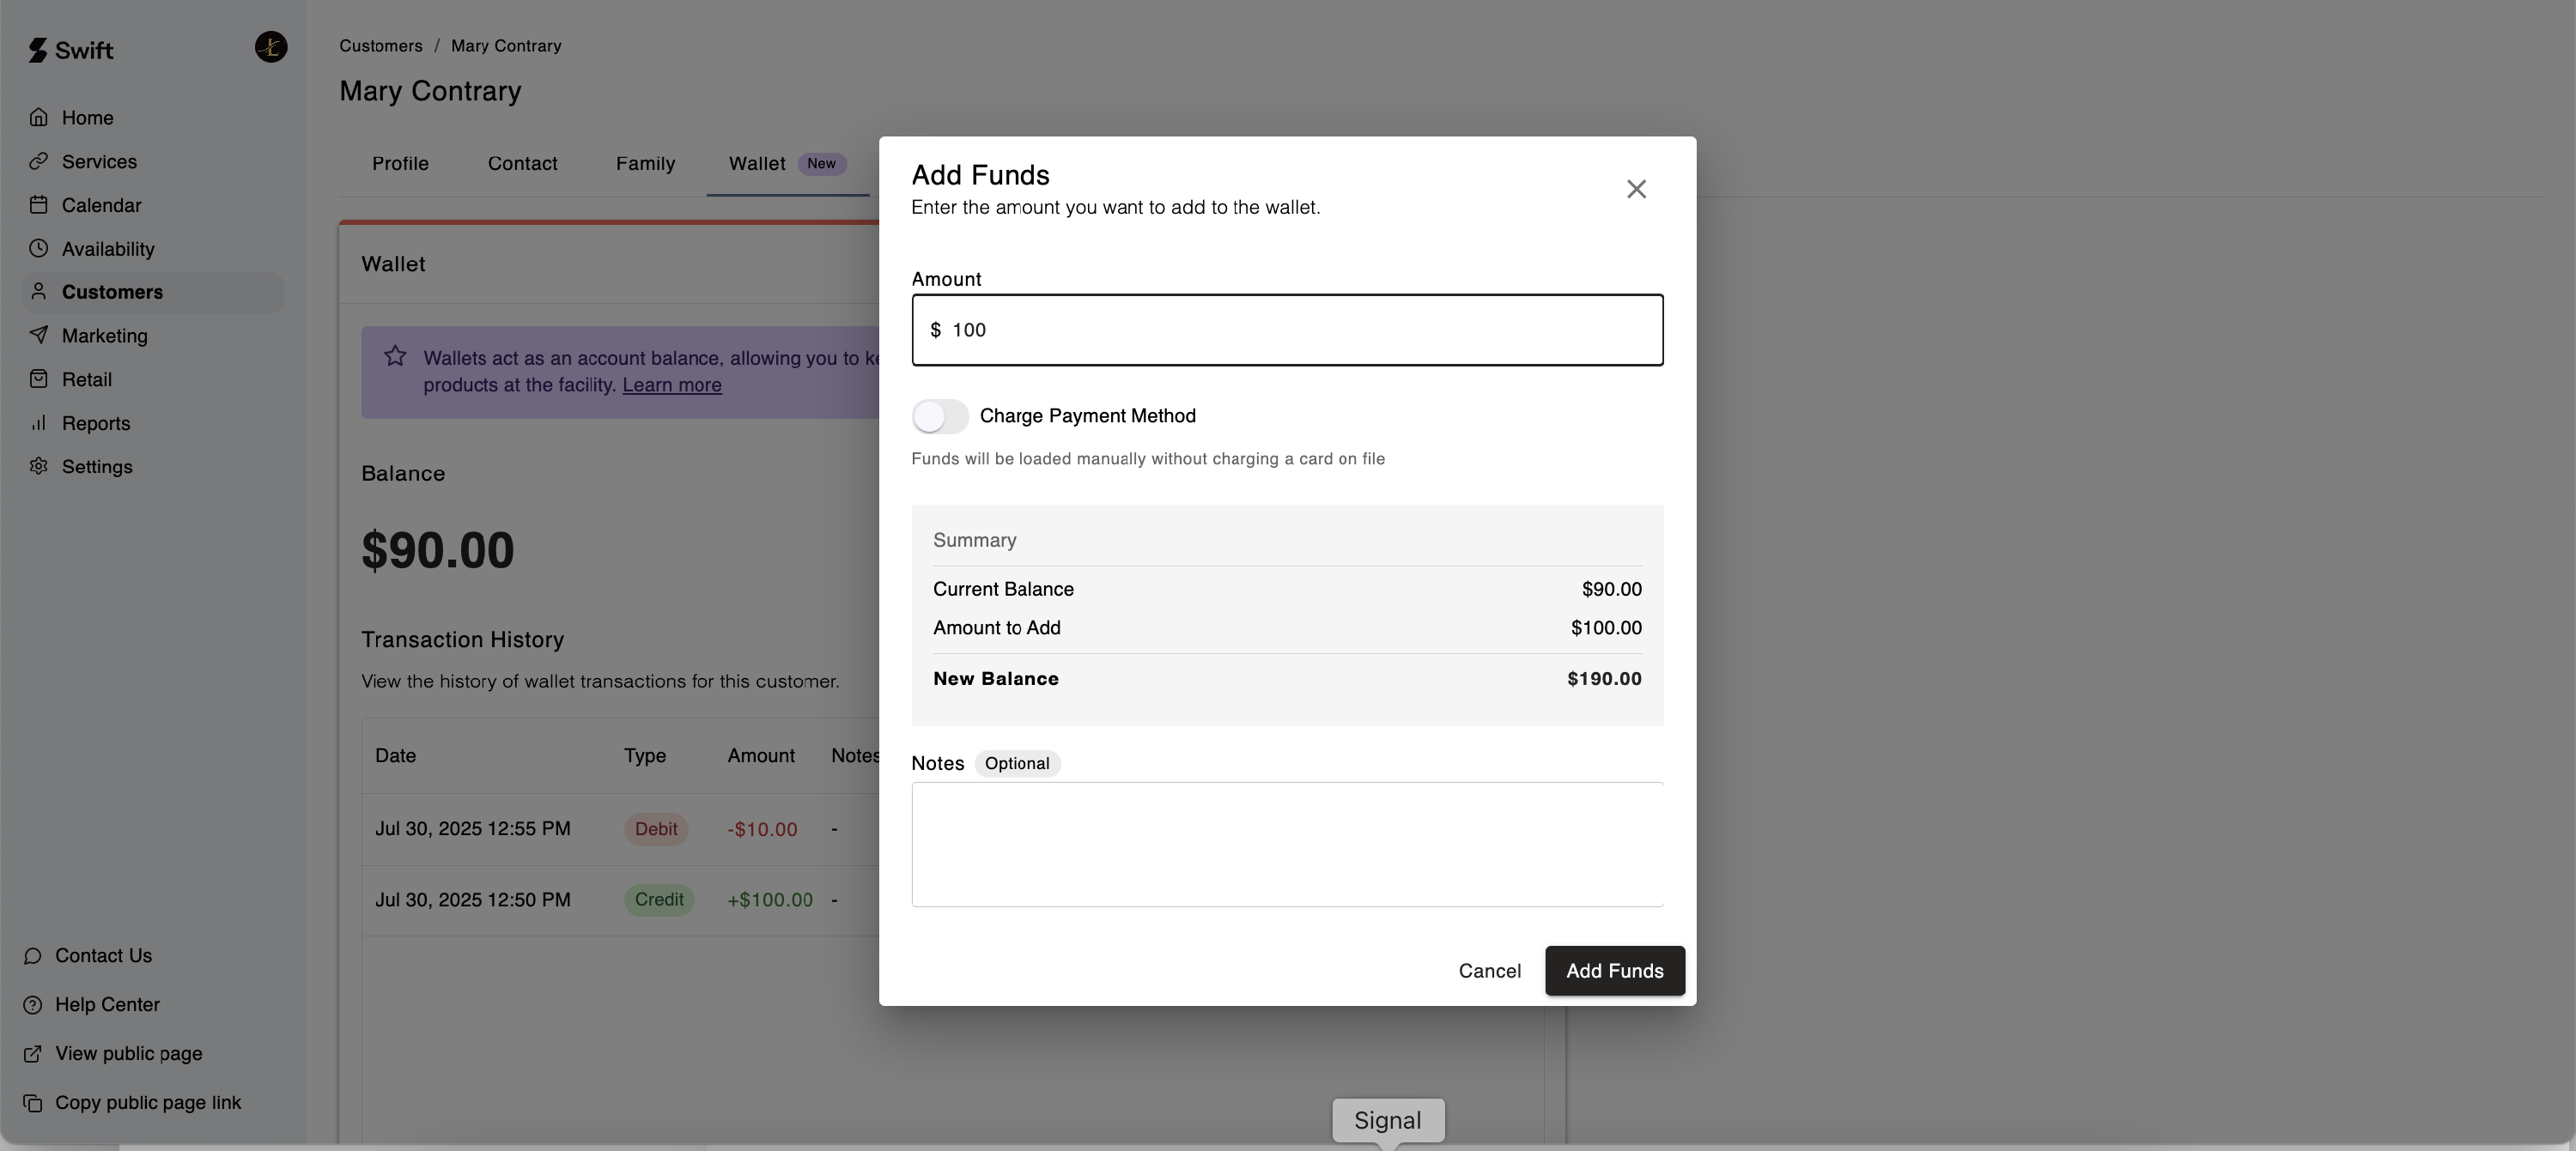Go to Customers breadcrumb link
Viewport: 2576px width, 1151px height.
coord(380,46)
